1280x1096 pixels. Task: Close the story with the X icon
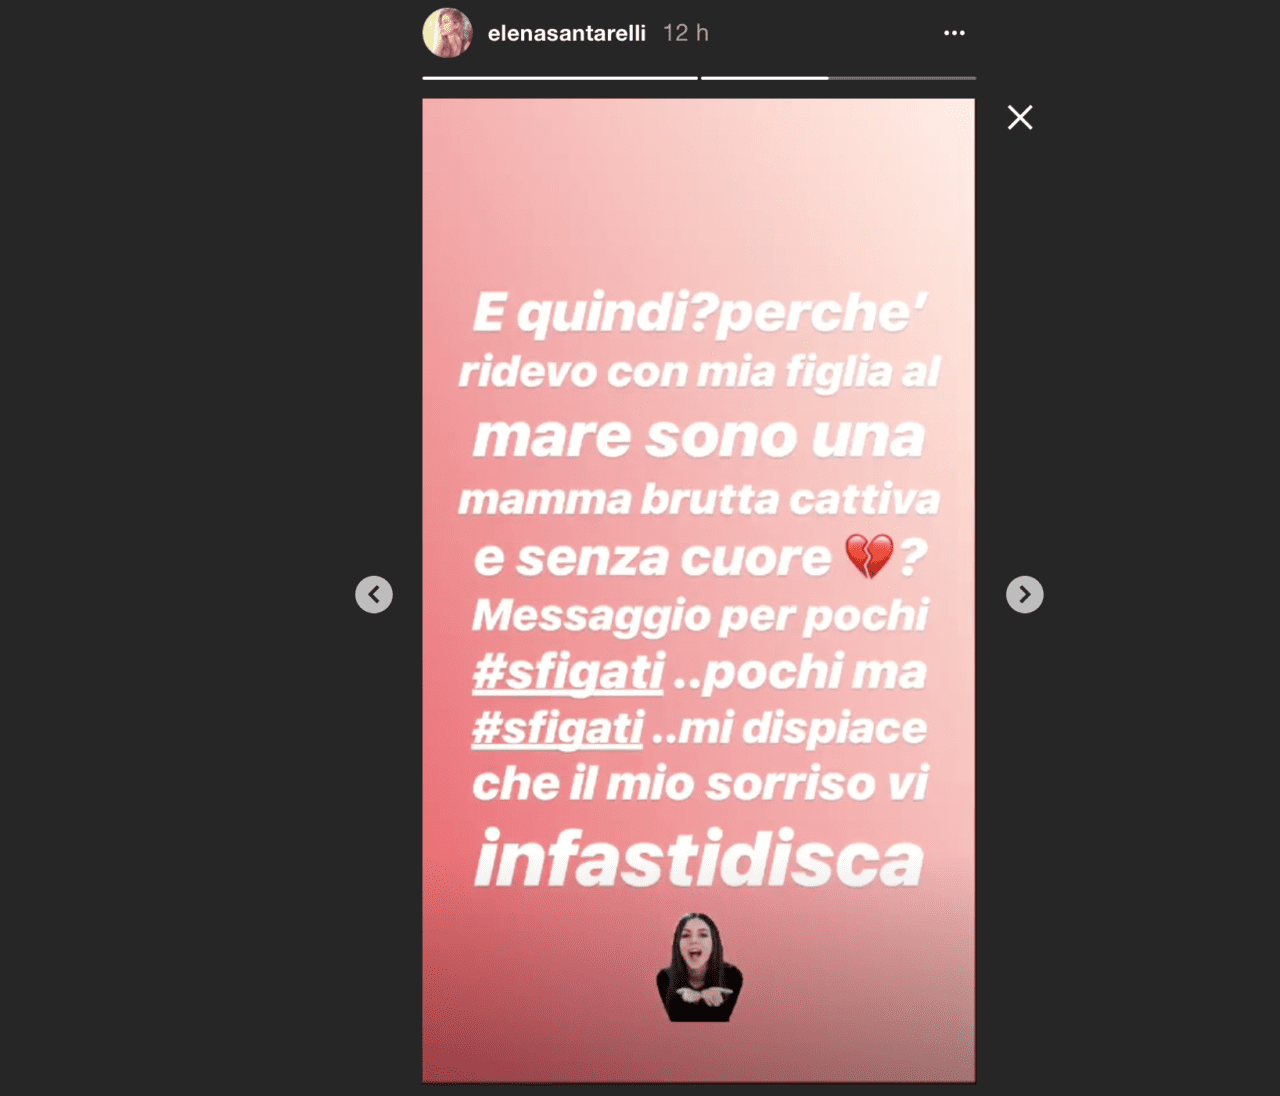tap(1020, 117)
